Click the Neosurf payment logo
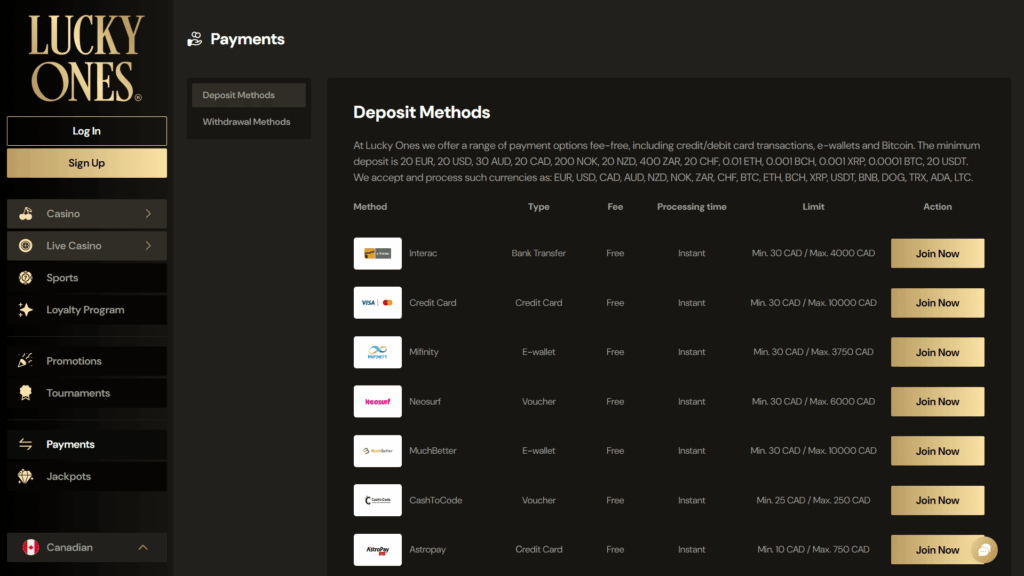Screen dimensions: 1024x576 coord(377,401)
